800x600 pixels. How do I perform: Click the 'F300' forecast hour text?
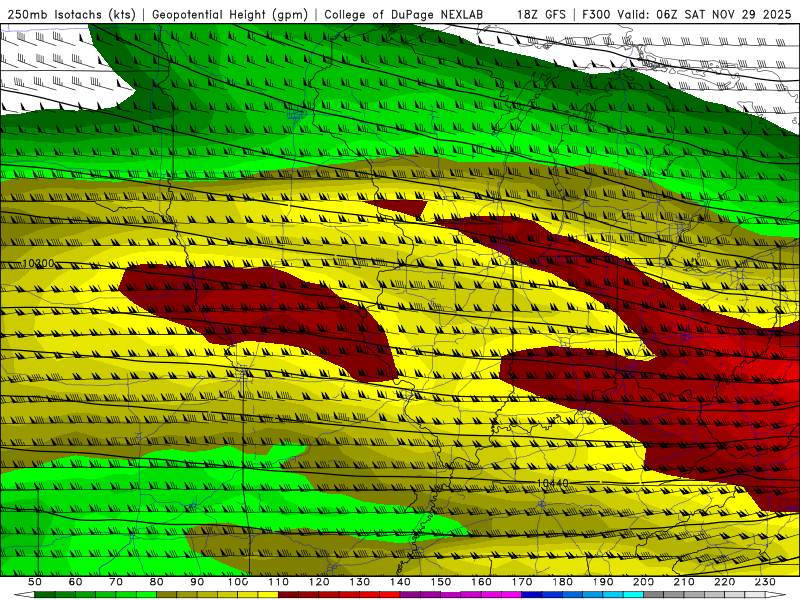click(x=596, y=14)
